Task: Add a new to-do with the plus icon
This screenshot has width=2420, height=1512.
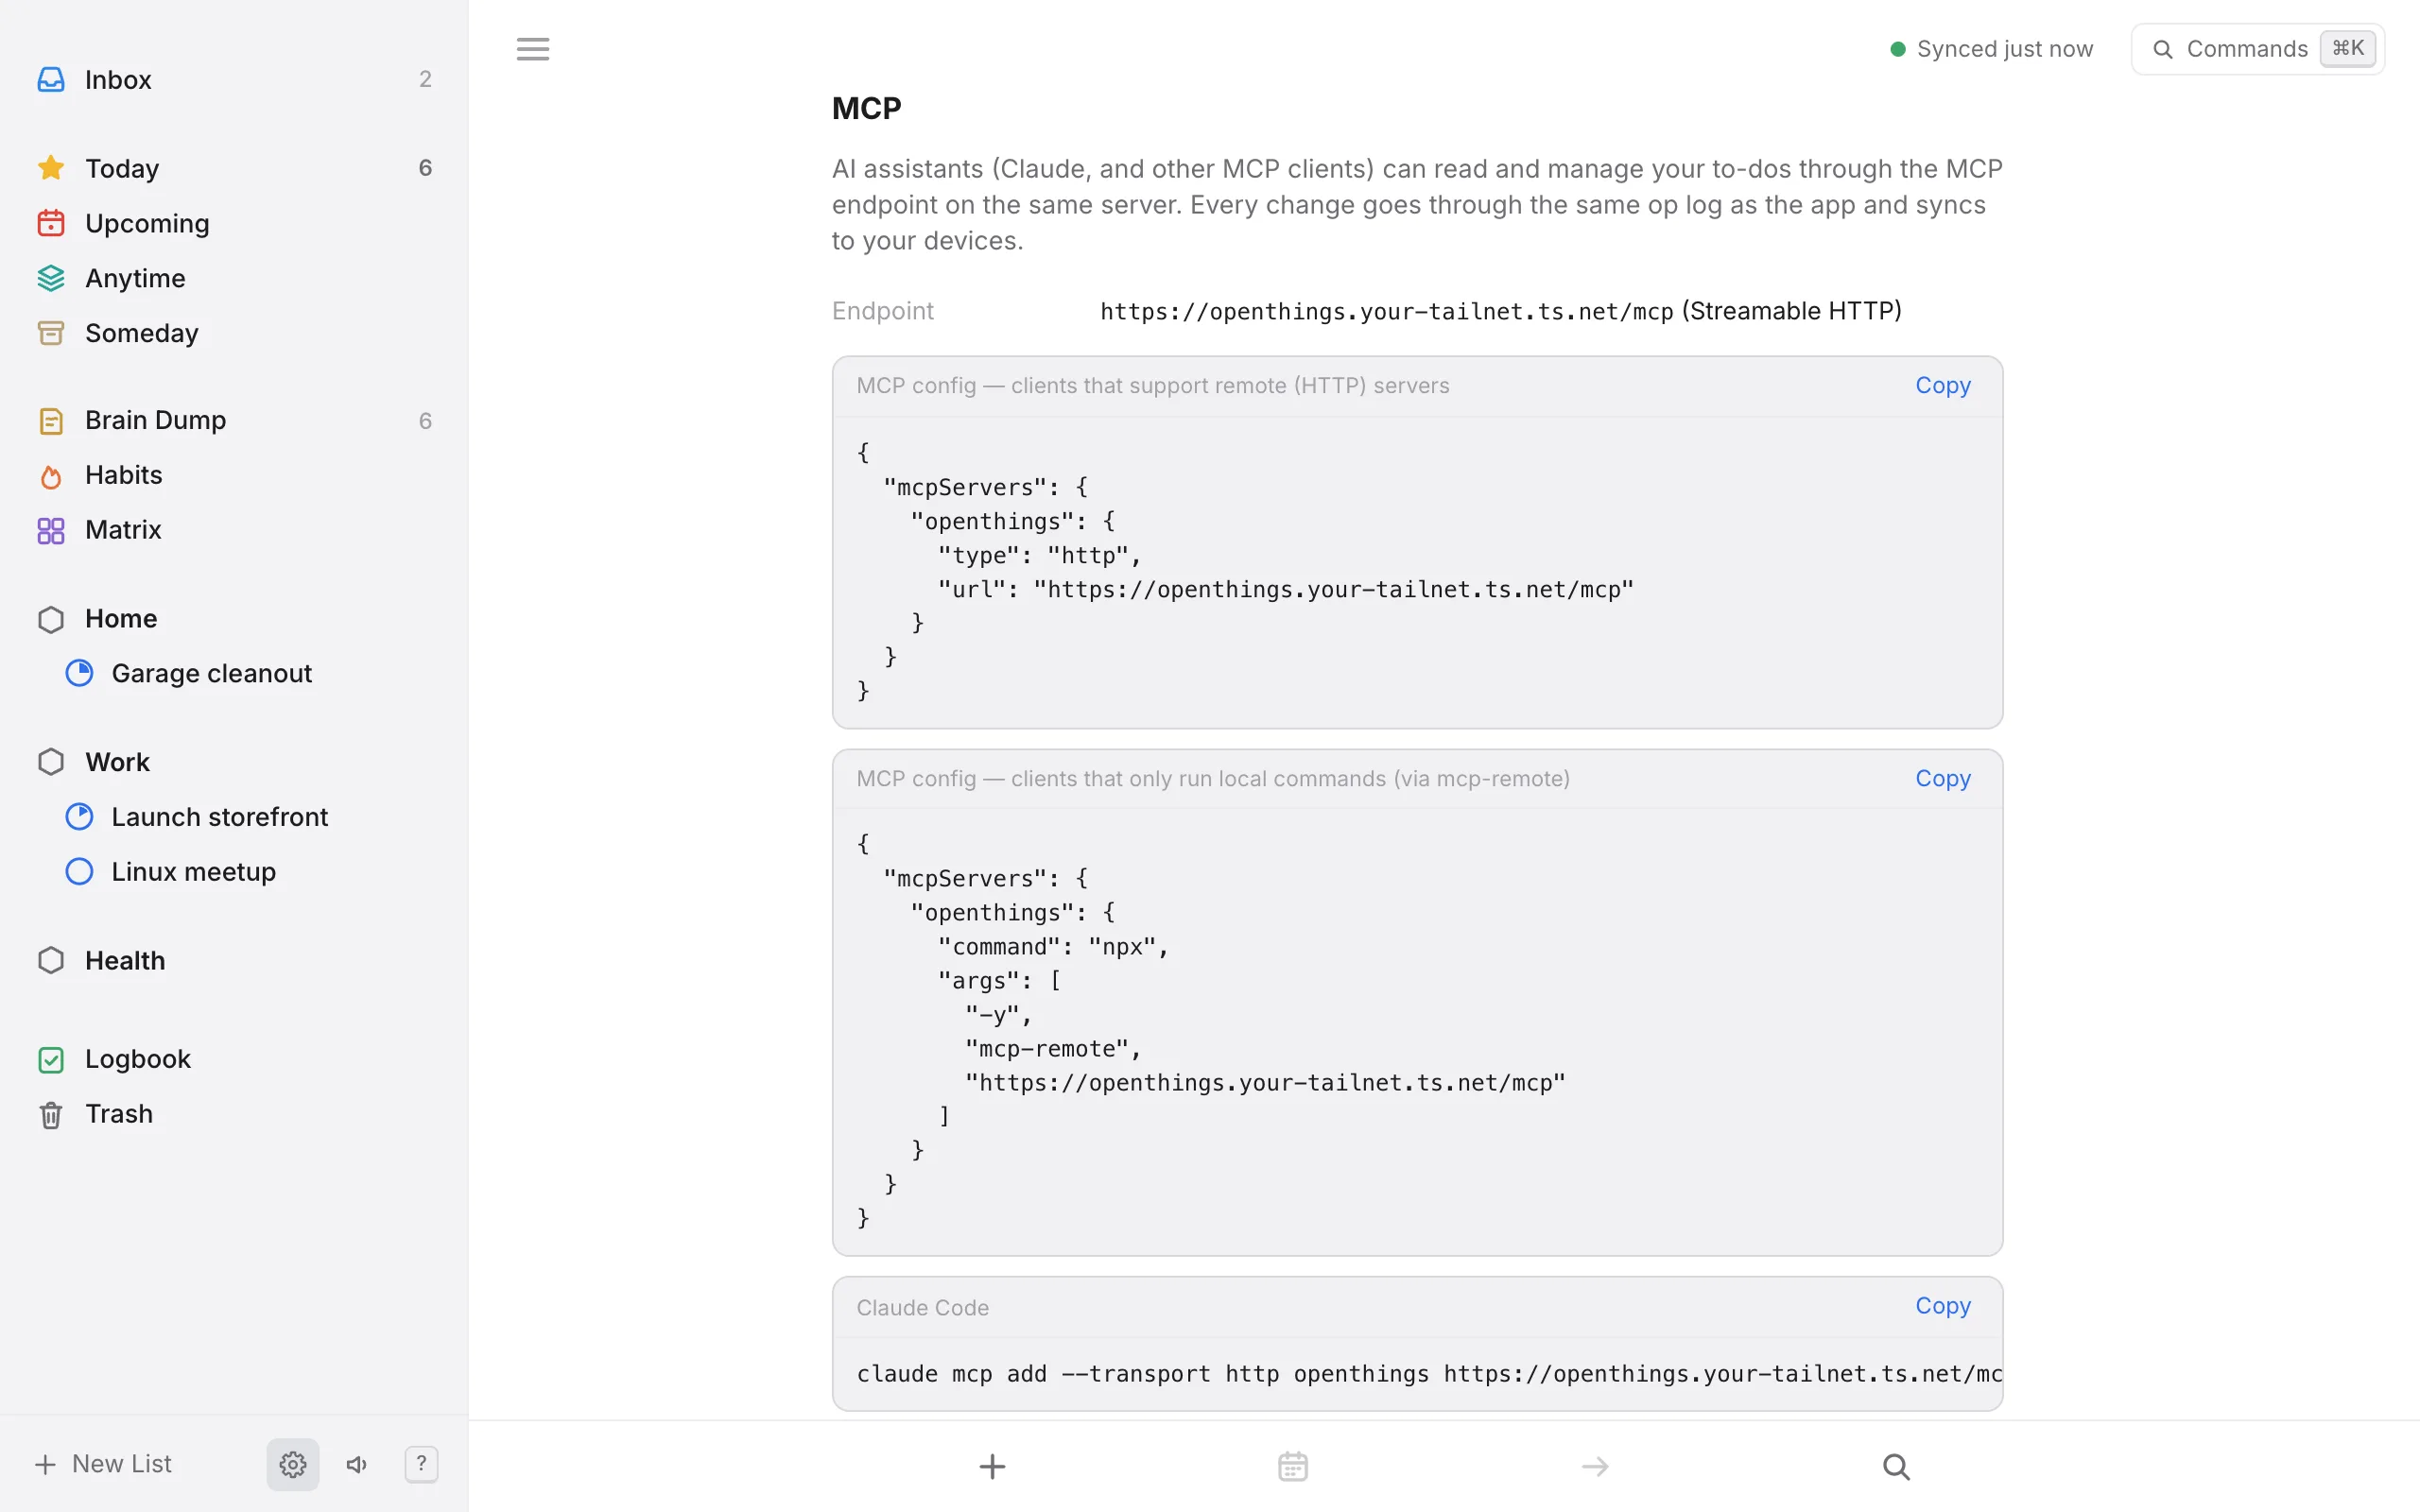Action: (992, 1466)
